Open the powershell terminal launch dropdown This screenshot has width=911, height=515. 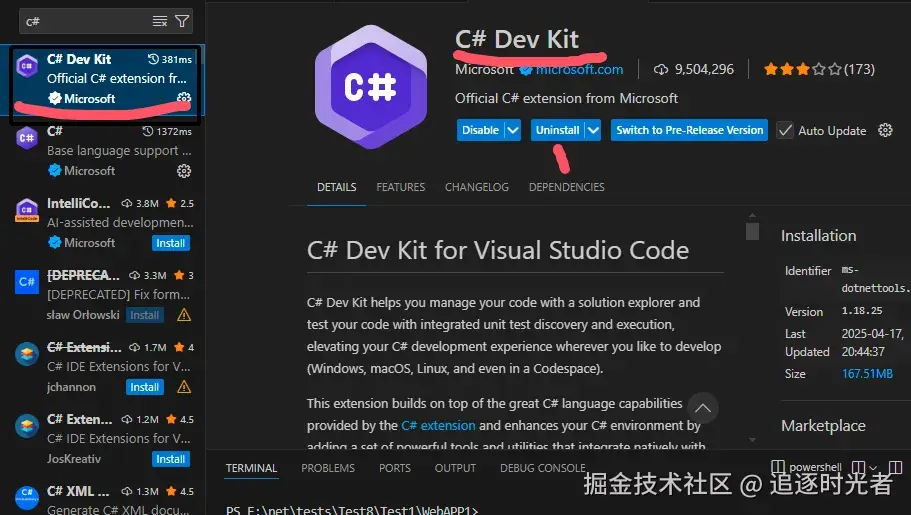(x=873, y=467)
